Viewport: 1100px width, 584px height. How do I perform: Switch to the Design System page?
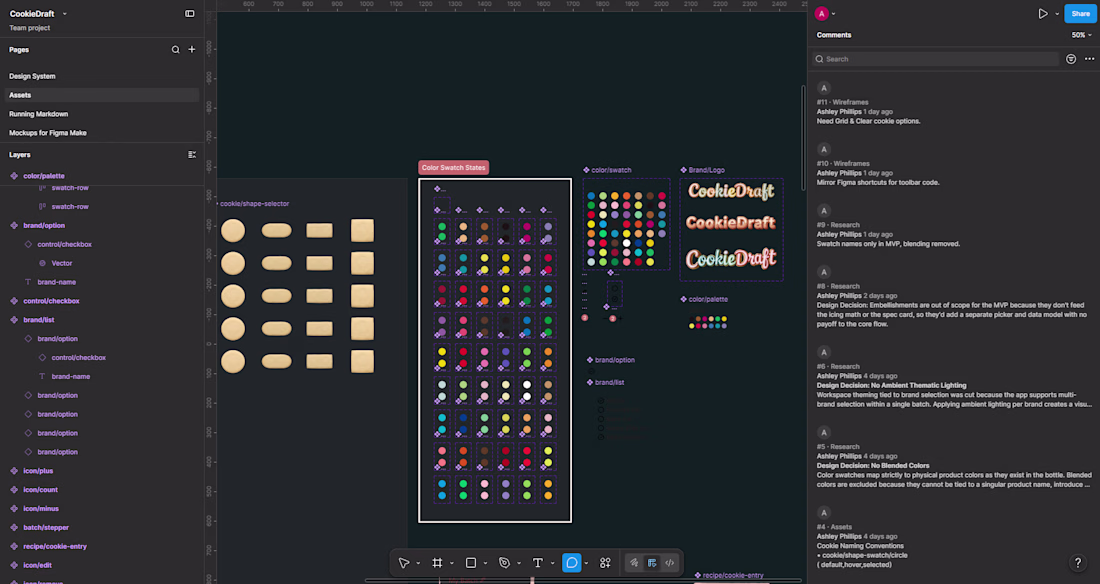click(x=32, y=76)
